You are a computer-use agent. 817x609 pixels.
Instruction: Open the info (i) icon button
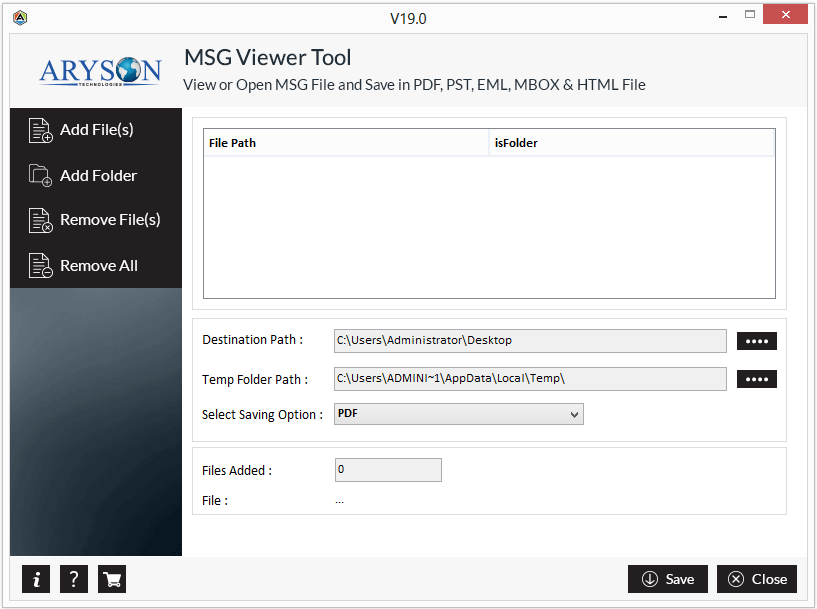click(x=36, y=579)
